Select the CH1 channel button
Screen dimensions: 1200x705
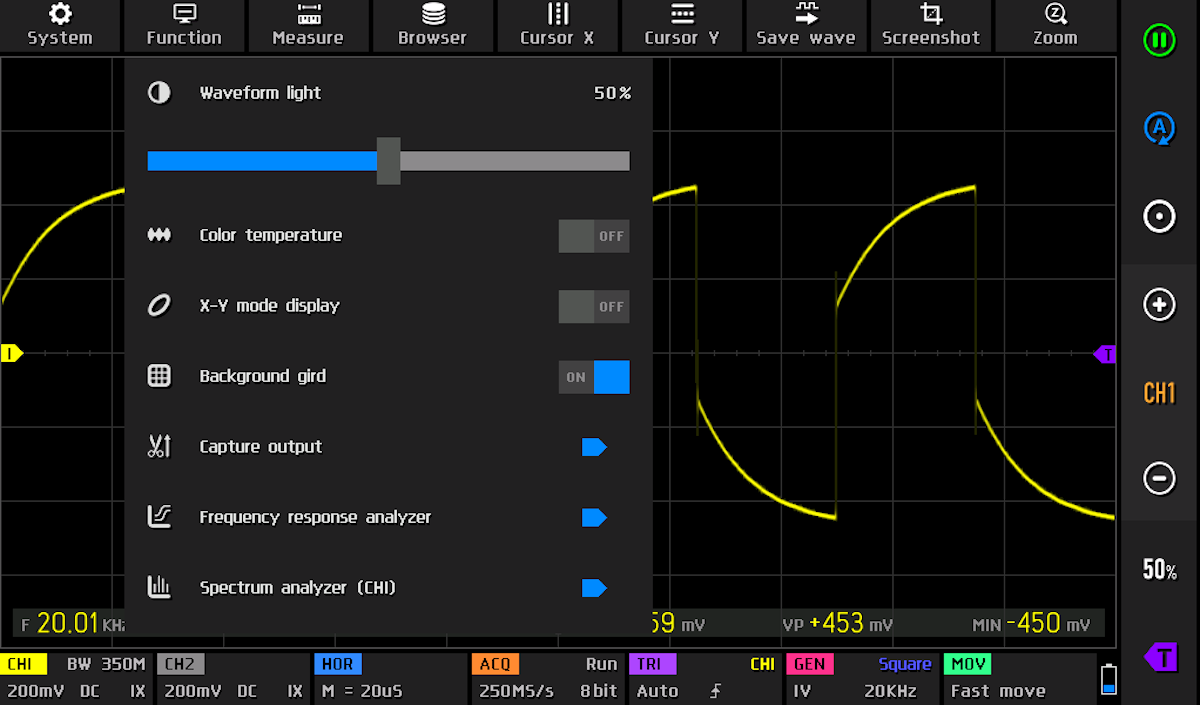coord(1159,393)
